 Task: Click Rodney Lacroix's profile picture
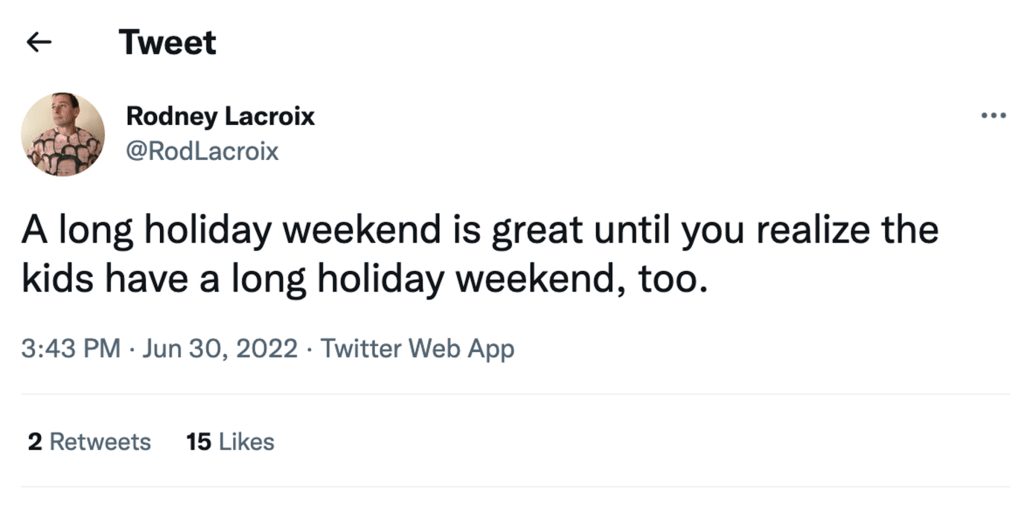(x=63, y=134)
